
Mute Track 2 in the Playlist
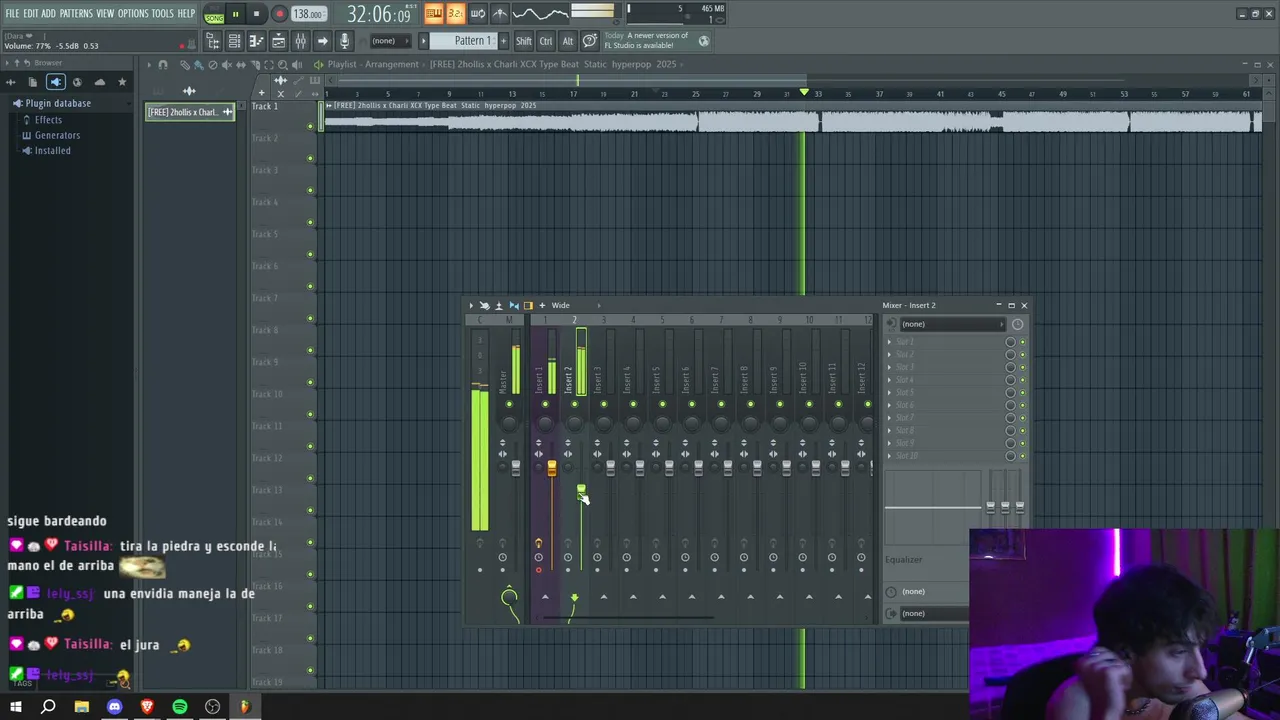pos(310,158)
